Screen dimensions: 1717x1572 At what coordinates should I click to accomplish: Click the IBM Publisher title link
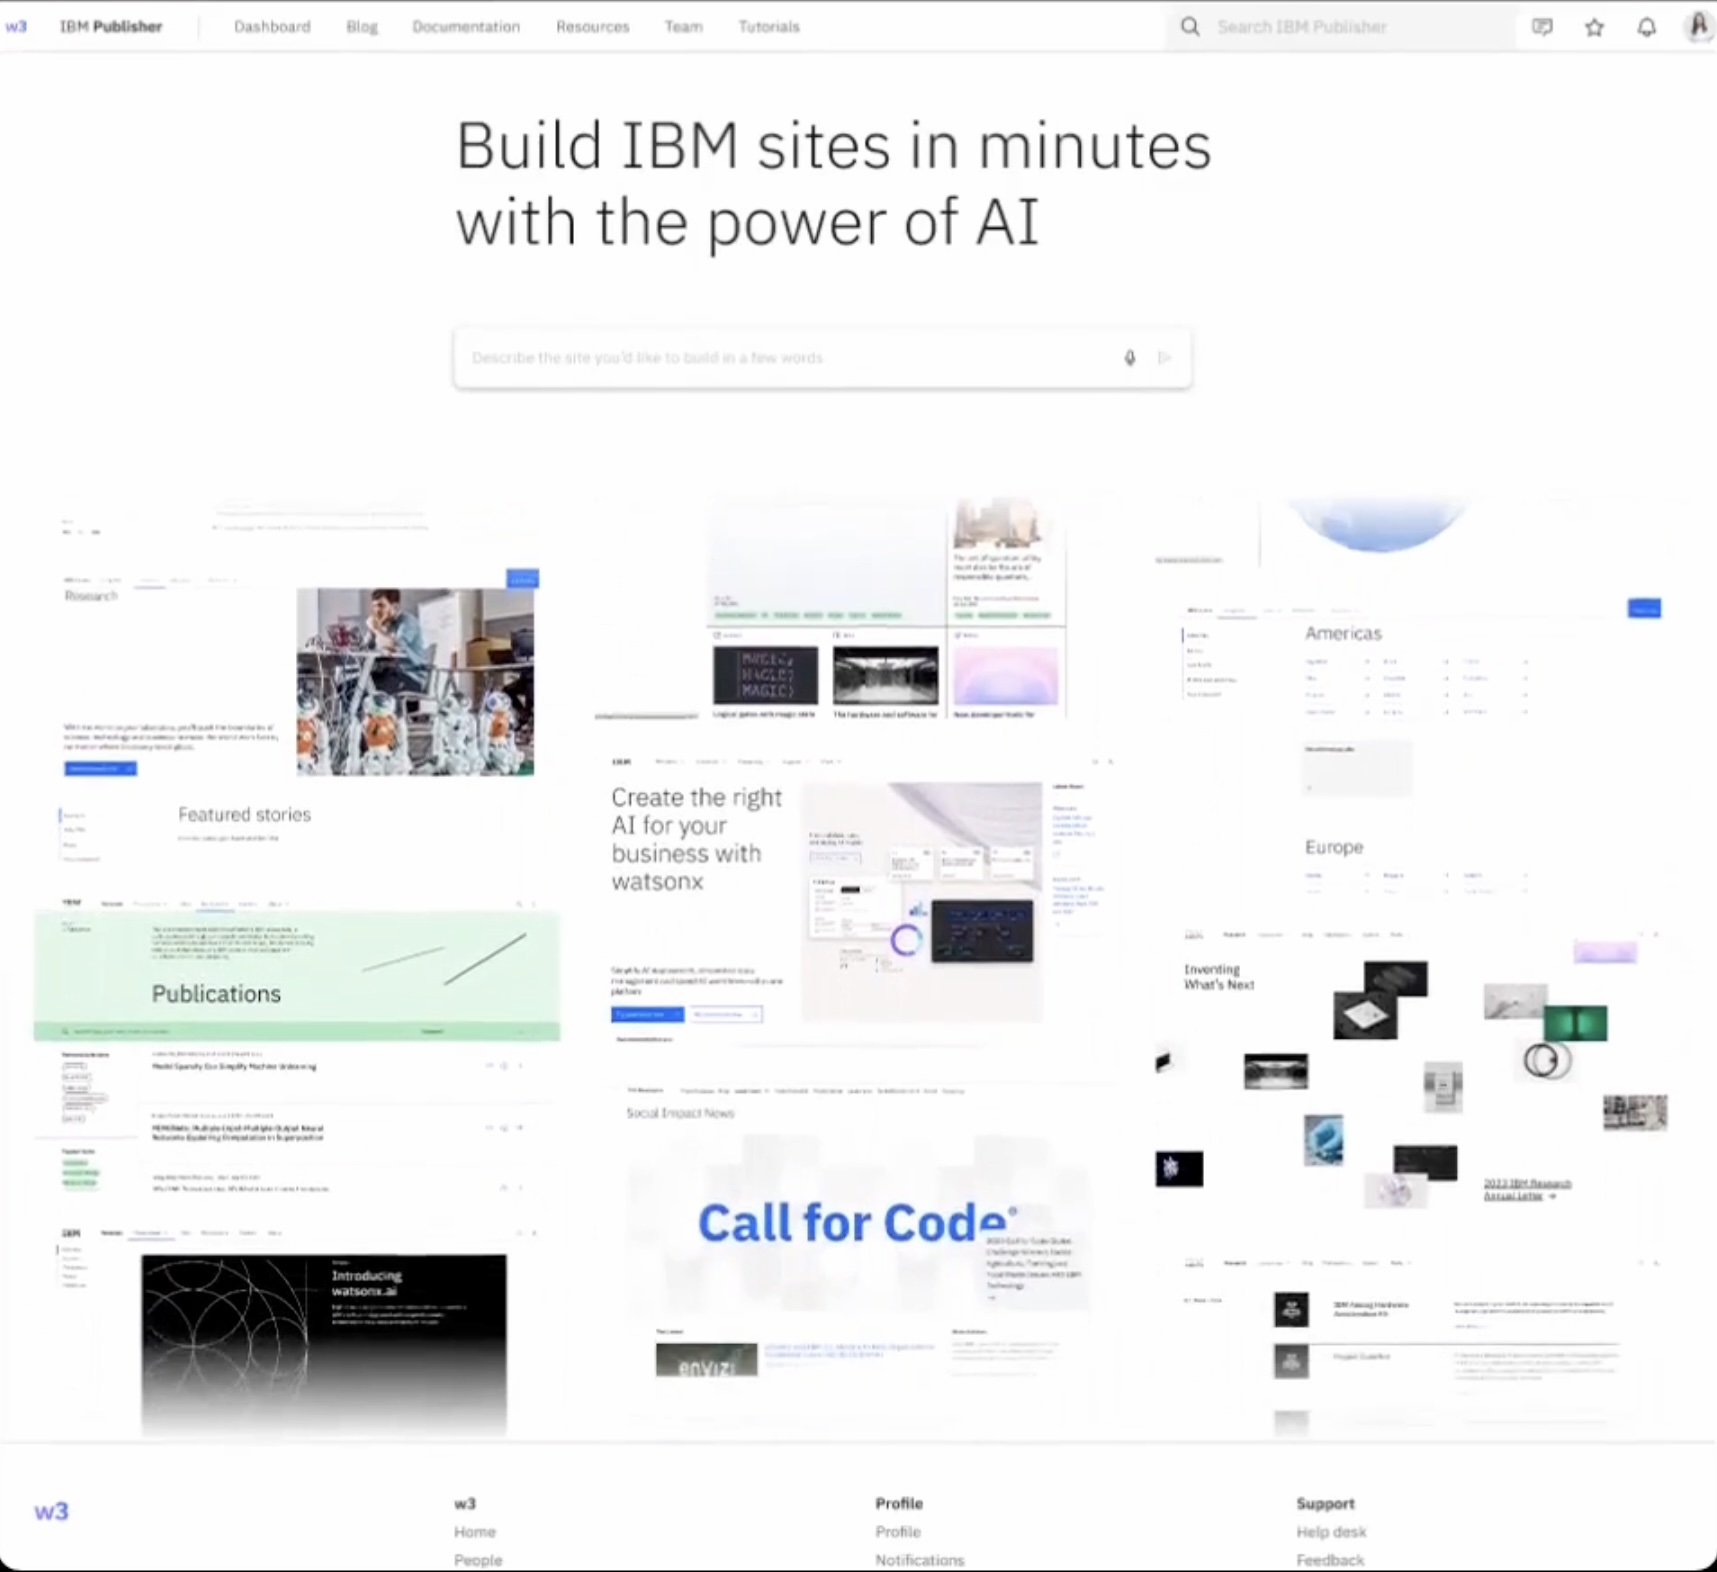click(111, 27)
